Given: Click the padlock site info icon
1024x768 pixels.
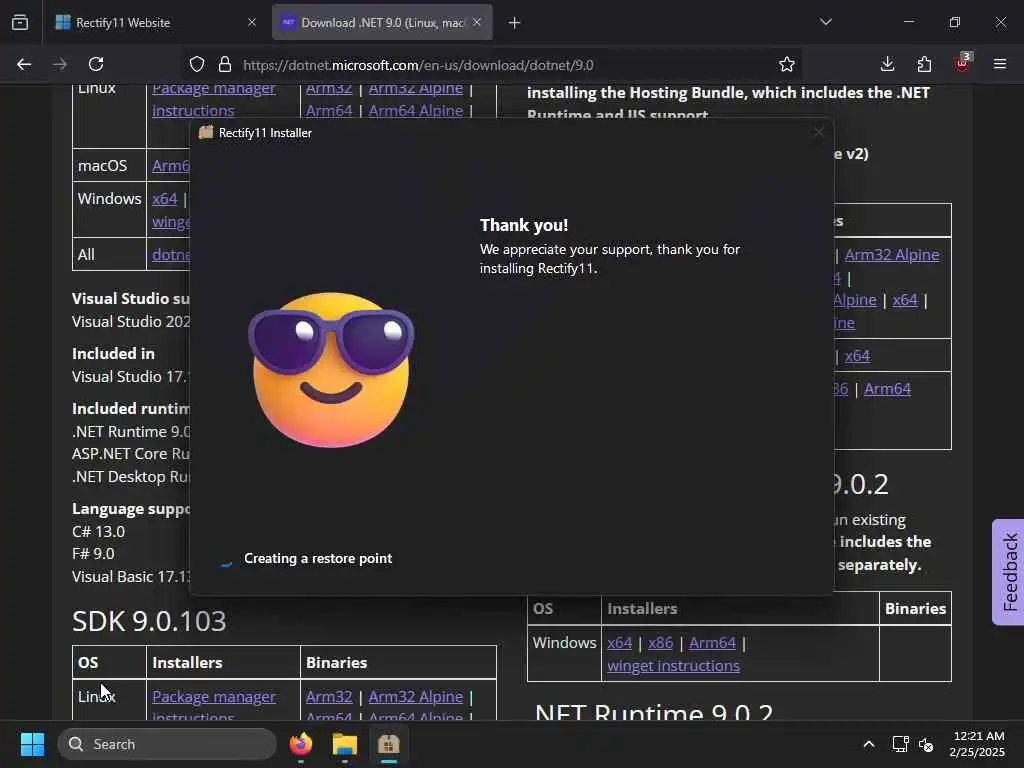Looking at the screenshot, I should tap(225, 64).
